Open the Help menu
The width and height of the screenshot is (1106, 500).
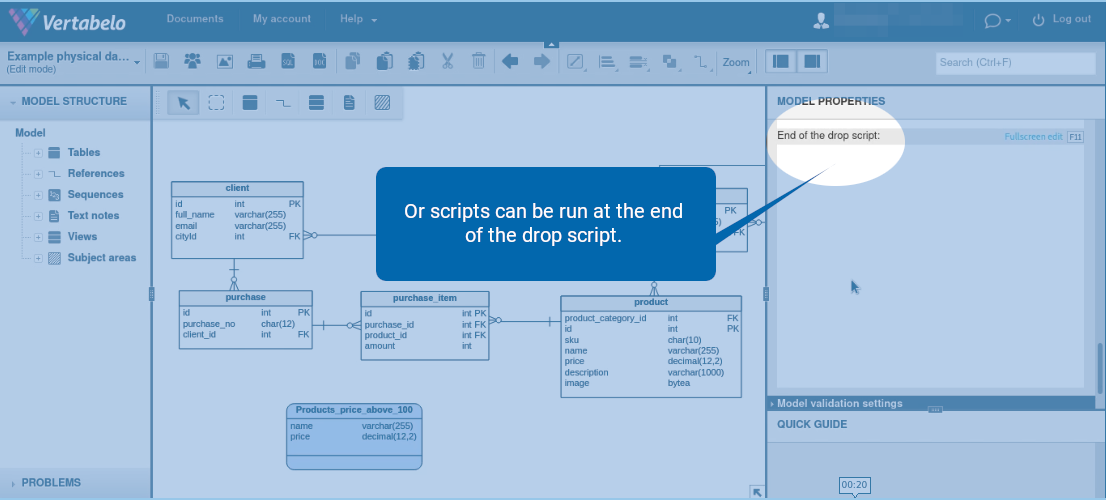358,19
